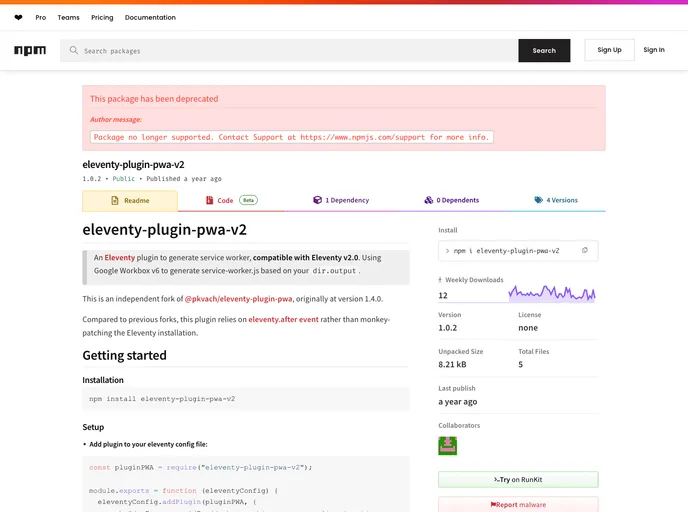Screen dimensions: 688x512
Task: Click the weekly downloads sparkline chart
Action: click(x=552, y=293)
